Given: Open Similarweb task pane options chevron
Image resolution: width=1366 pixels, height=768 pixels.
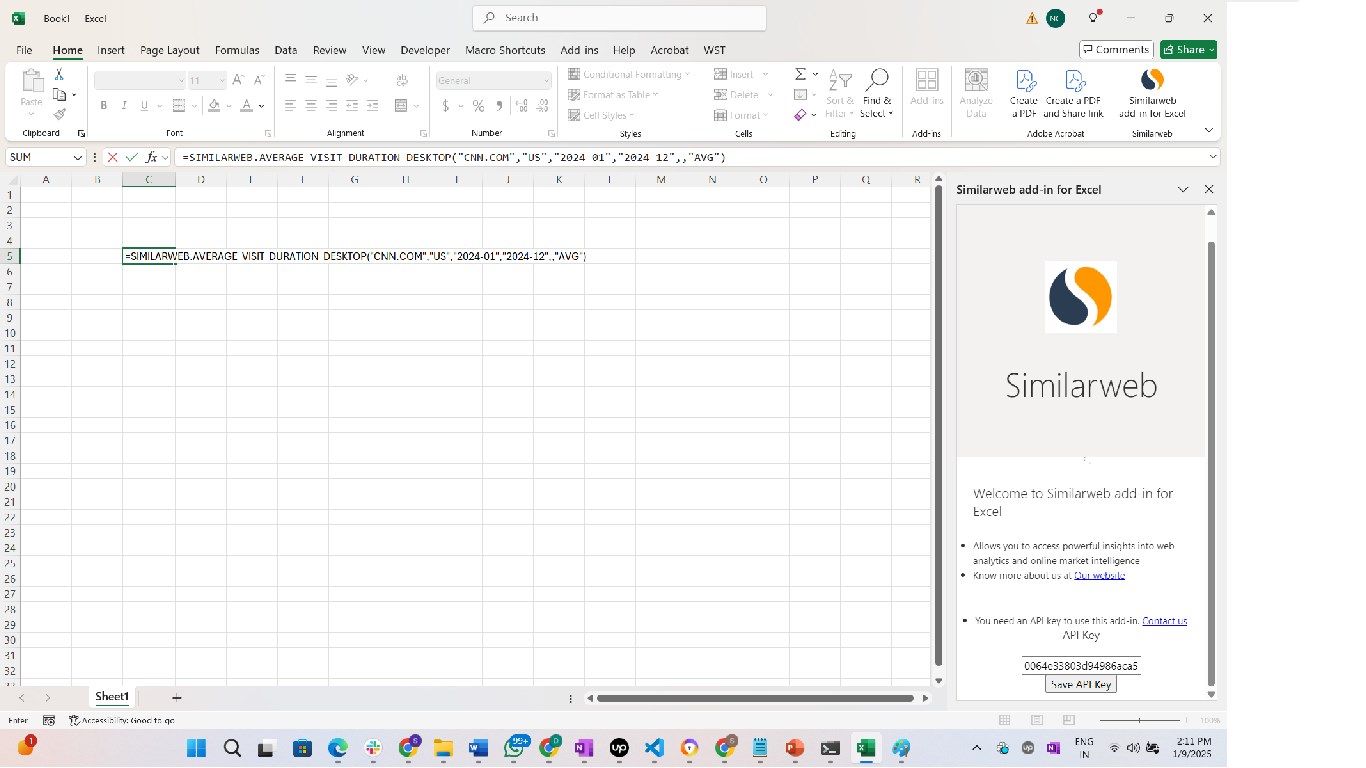Looking at the screenshot, I should (x=1183, y=189).
